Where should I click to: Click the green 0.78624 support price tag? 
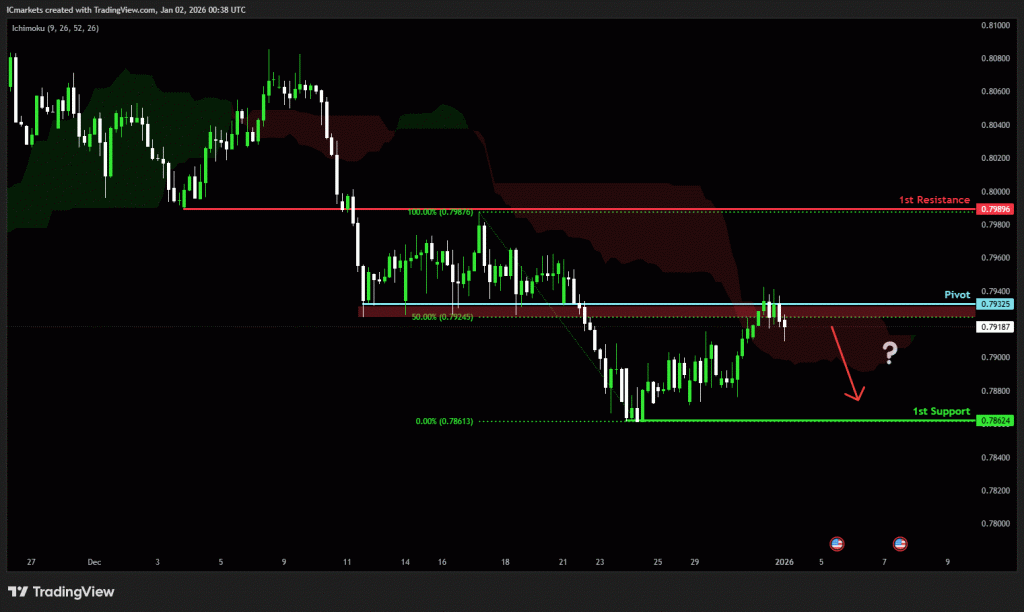tap(997, 421)
